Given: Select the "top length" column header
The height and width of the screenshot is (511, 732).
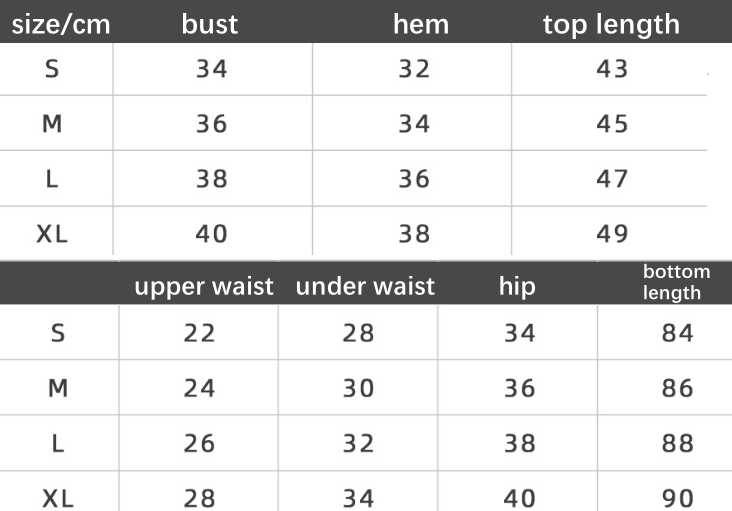Looking at the screenshot, I should tap(611, 24).
